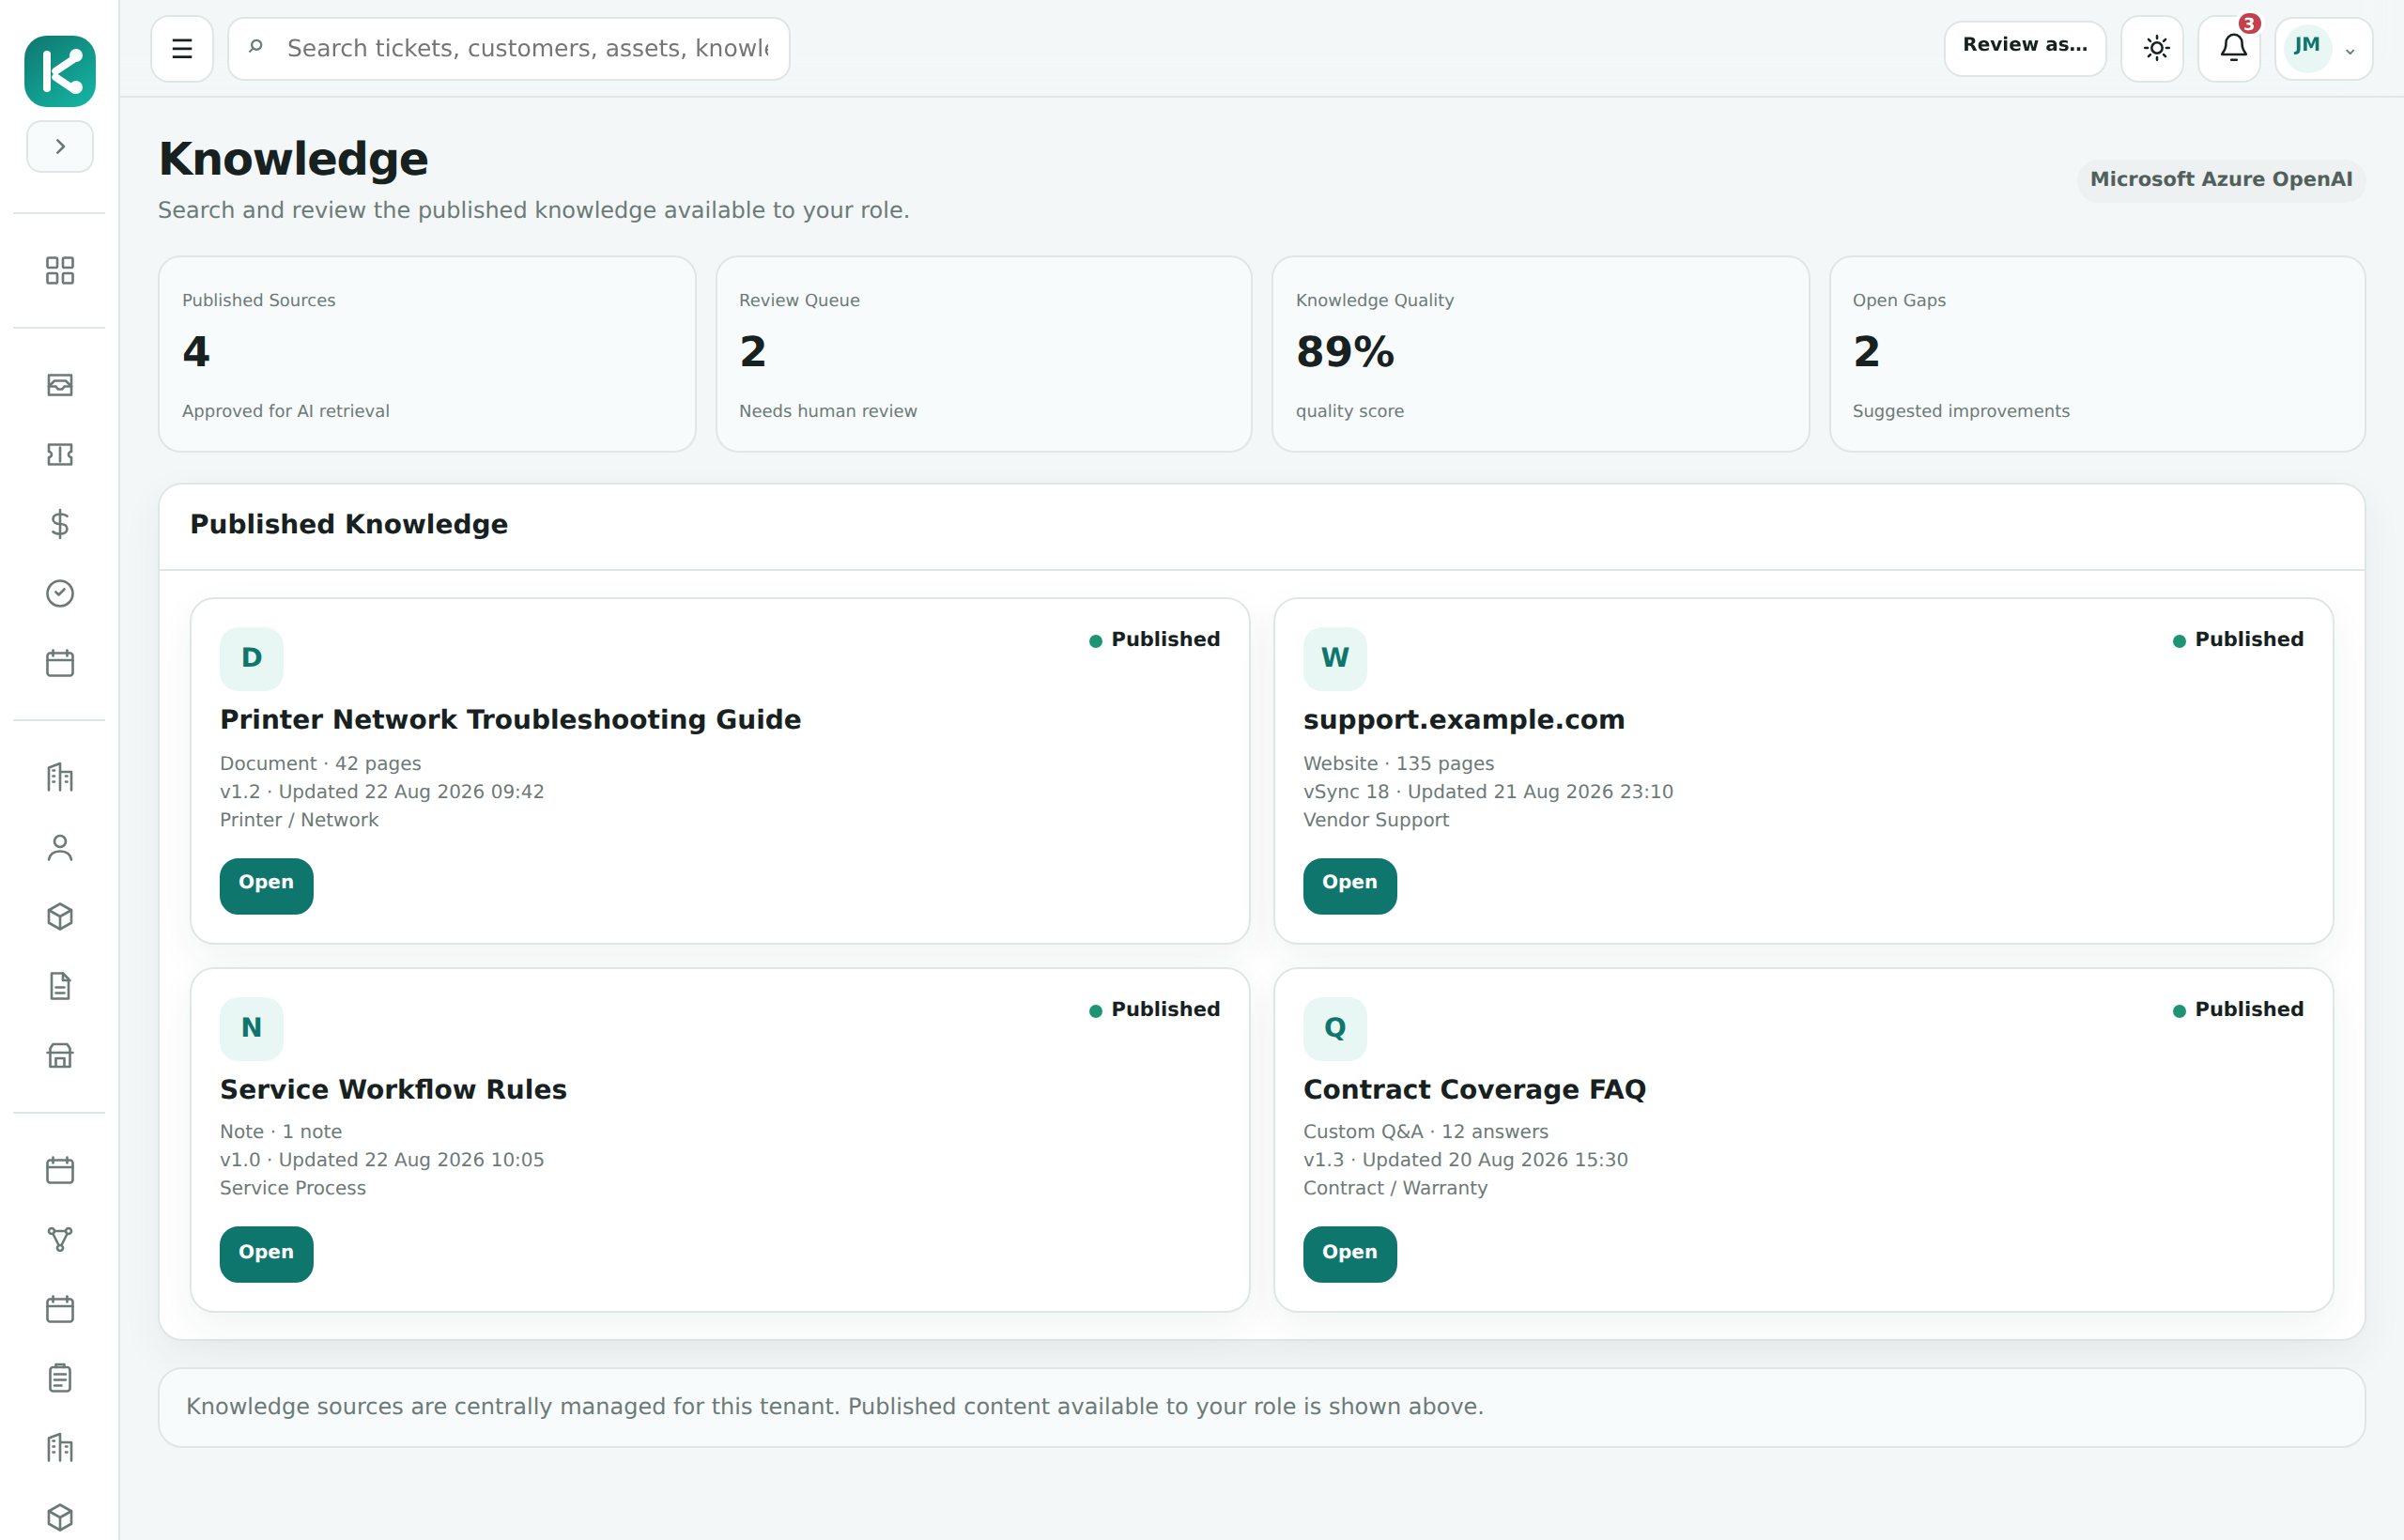The width and height of the screenshot is (2404, 1540).
Task: Open the document page icon in sidebar
Action: [60, 986]
